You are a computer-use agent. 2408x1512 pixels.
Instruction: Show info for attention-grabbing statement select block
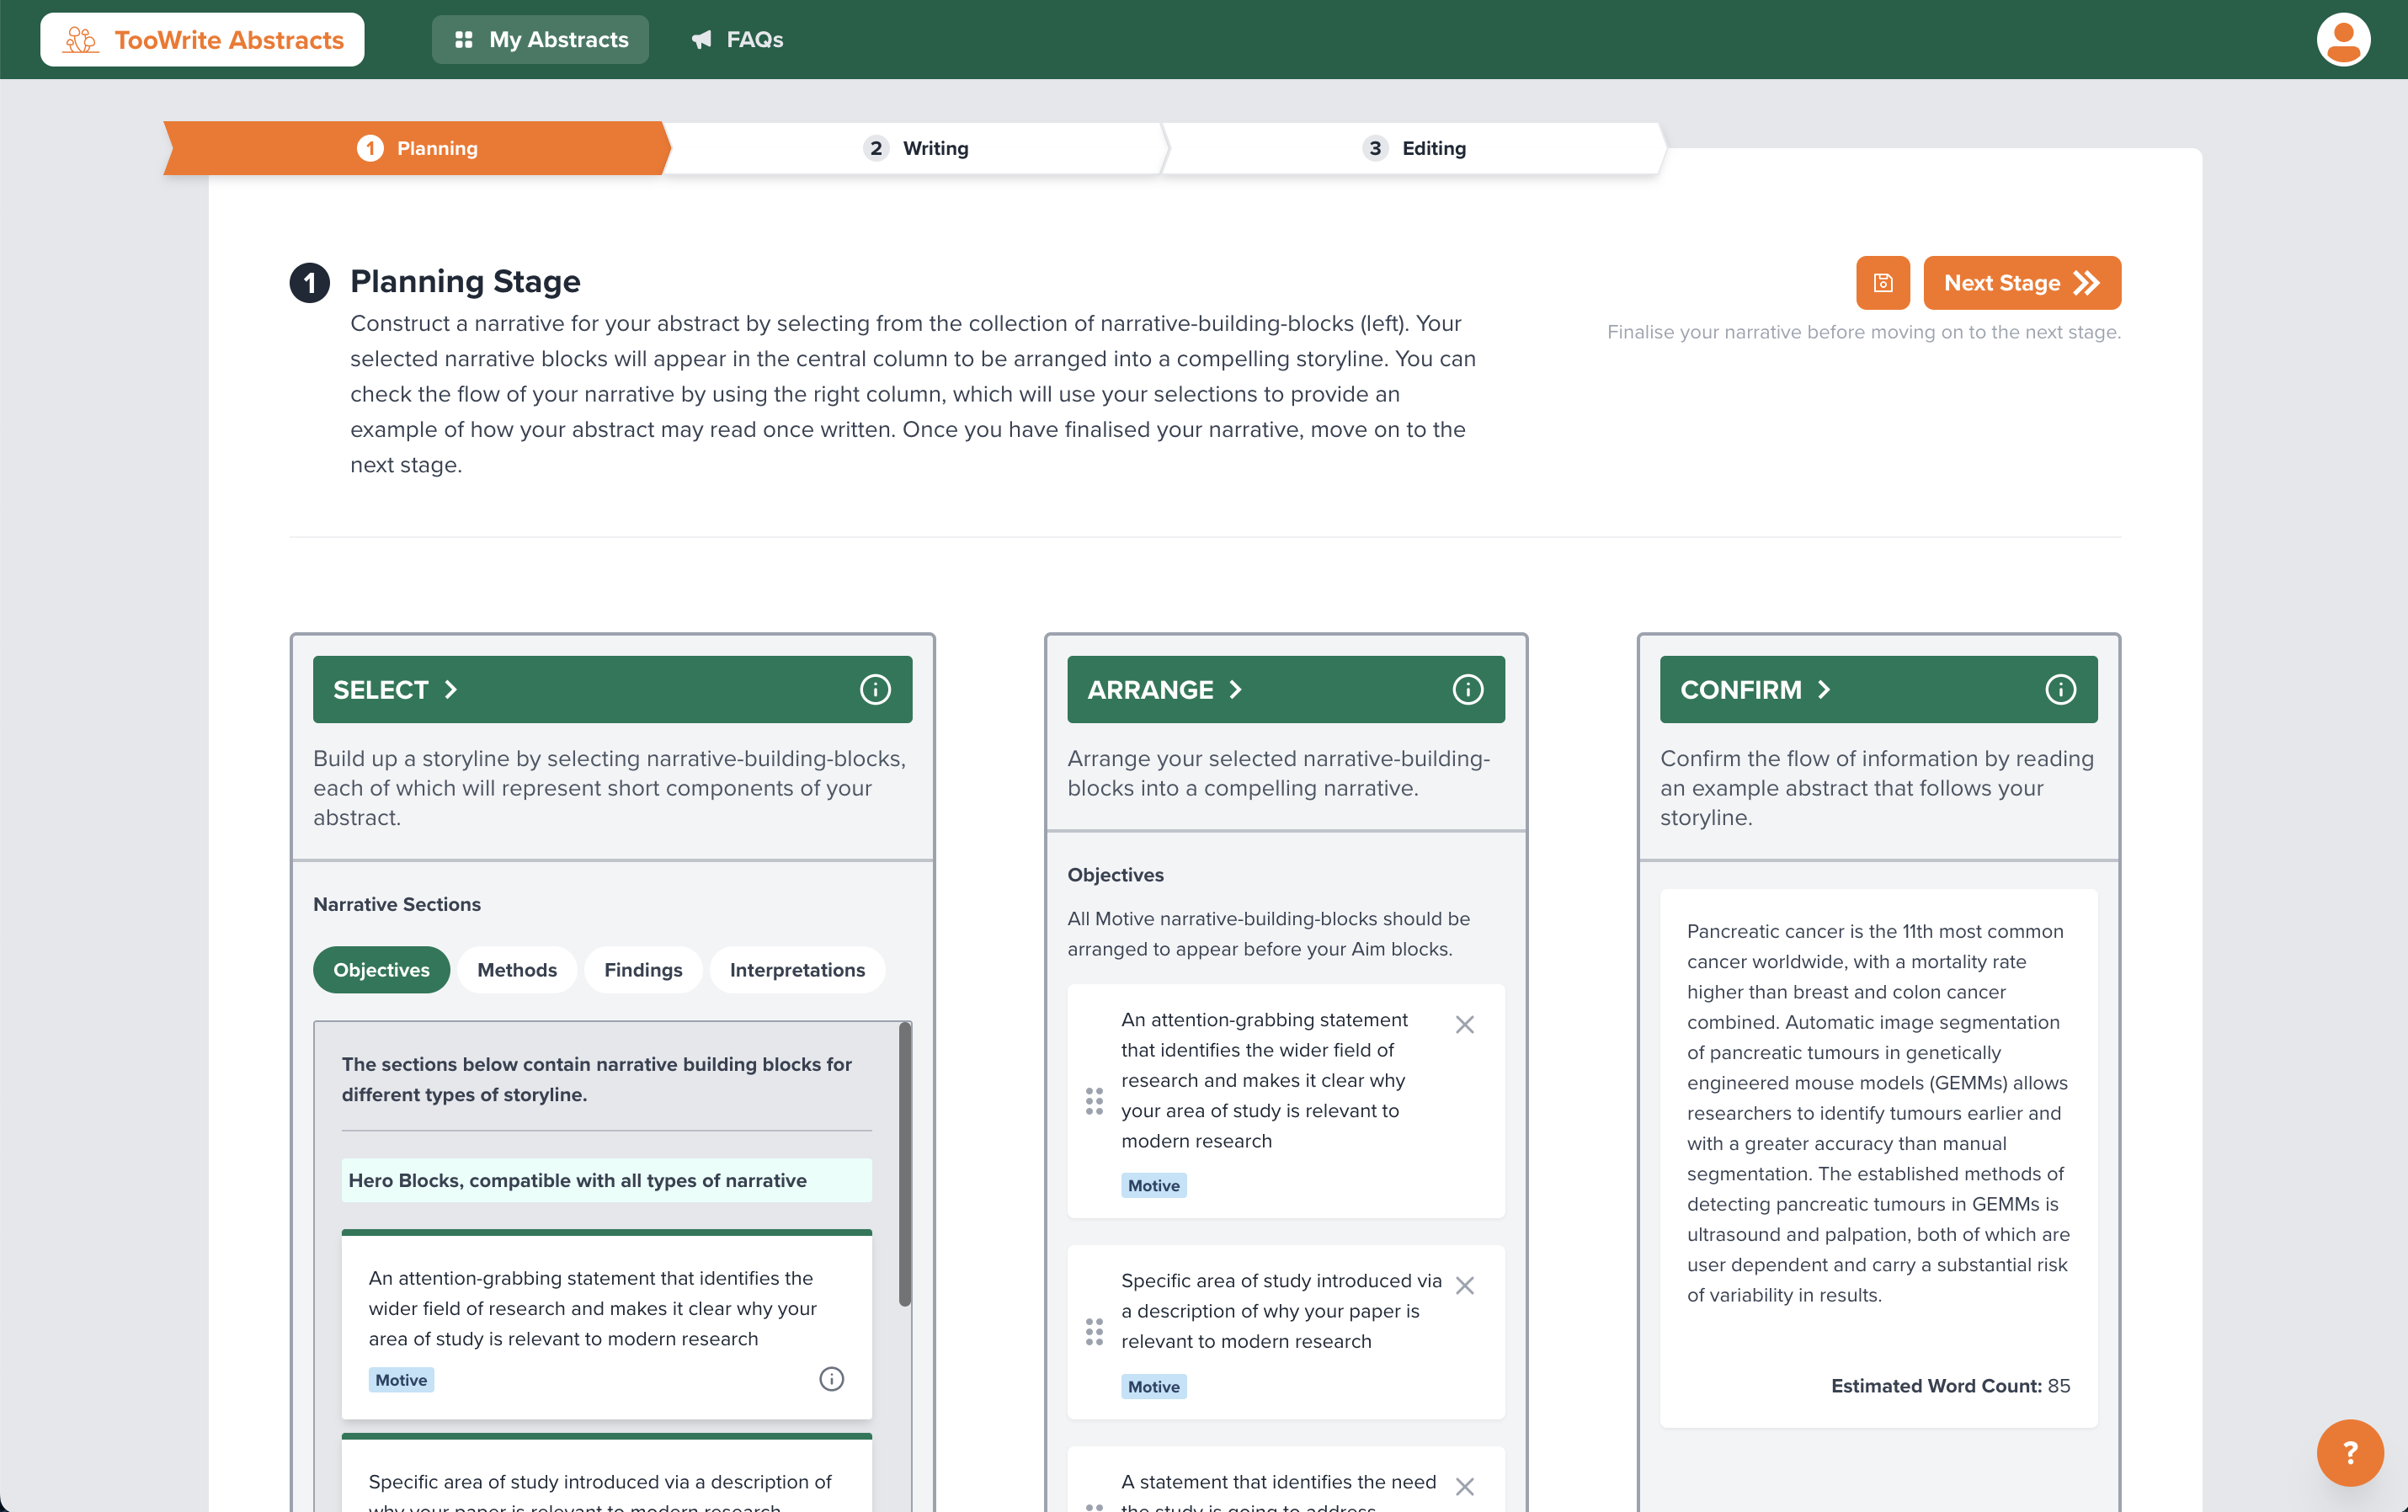(831, 1379)
